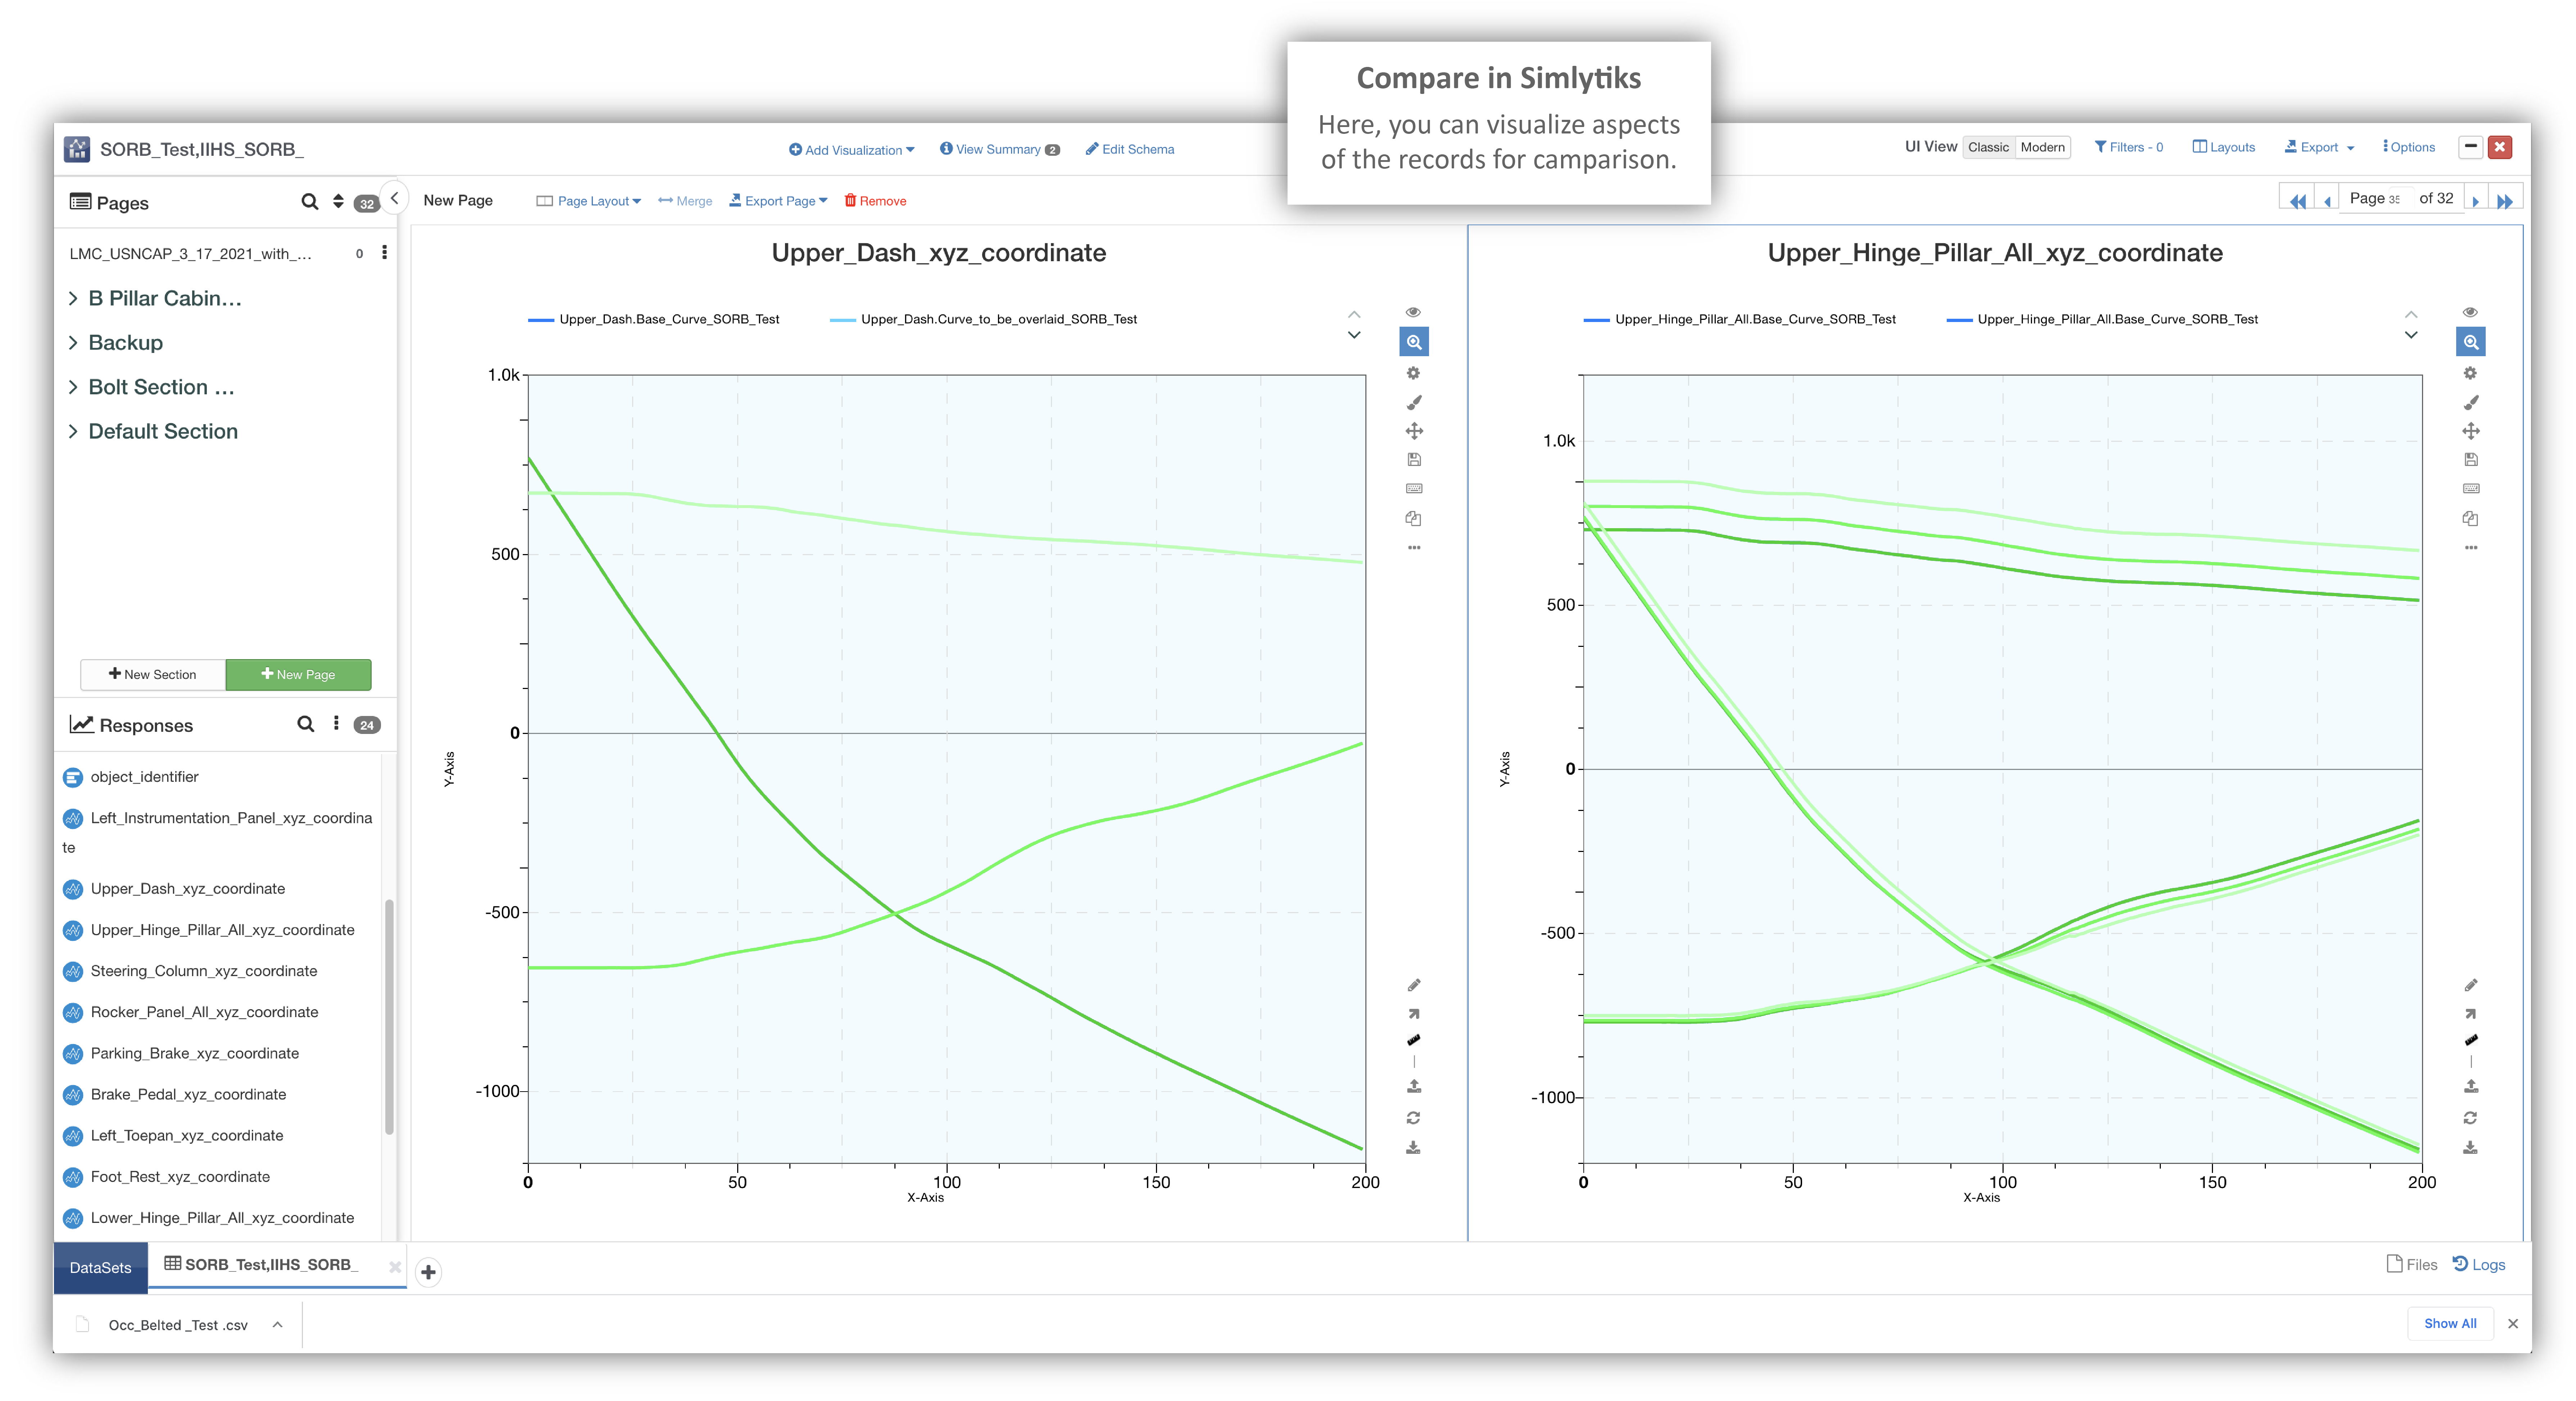Viewport: 2576px width, 1401px height.
Task: Click save disk icon on Upper_Dash chart
Action: coord(1414,460)
